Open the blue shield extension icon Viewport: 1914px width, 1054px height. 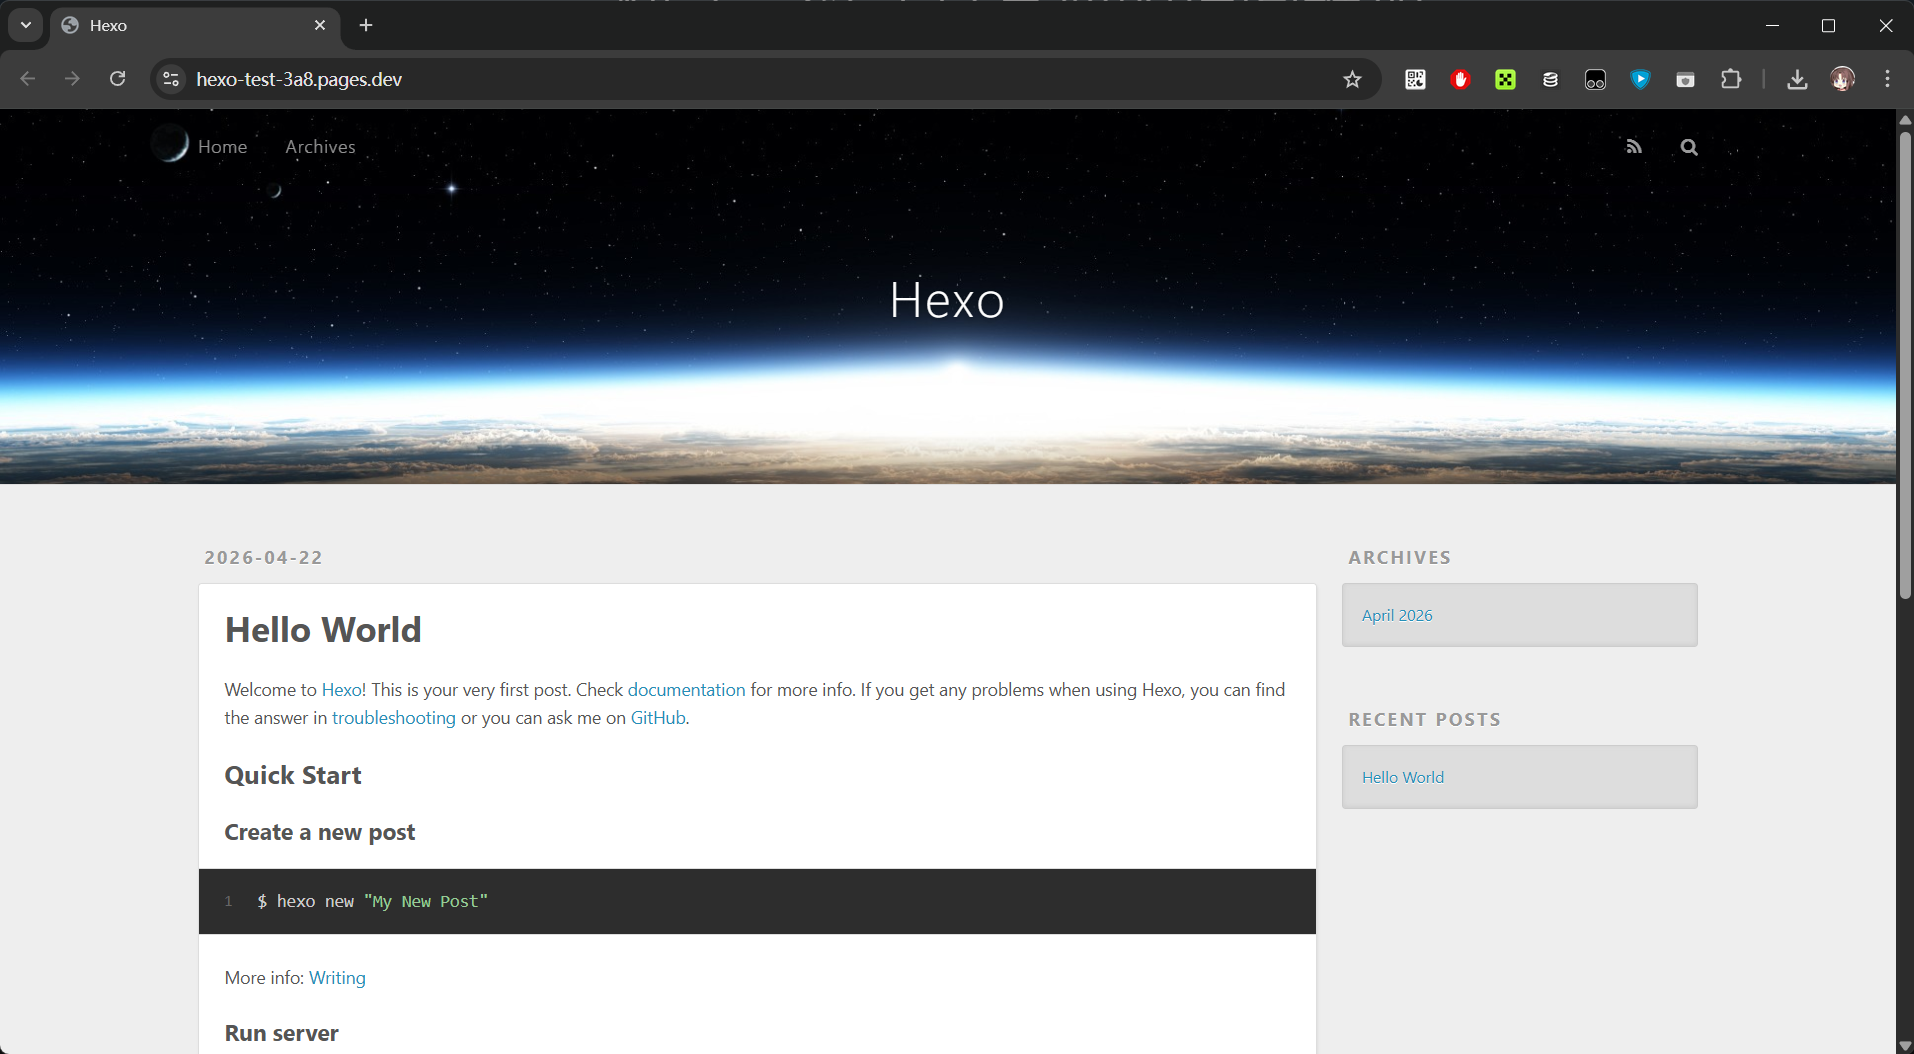click(1640, 79)
